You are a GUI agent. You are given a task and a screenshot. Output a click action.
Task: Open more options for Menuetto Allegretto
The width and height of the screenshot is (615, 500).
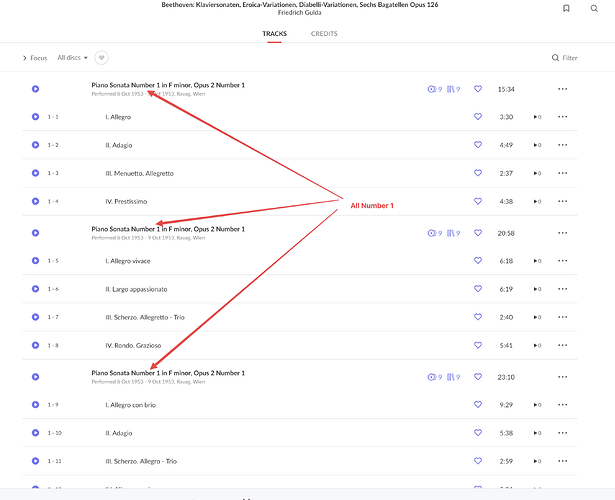click(x=562, y=173)
